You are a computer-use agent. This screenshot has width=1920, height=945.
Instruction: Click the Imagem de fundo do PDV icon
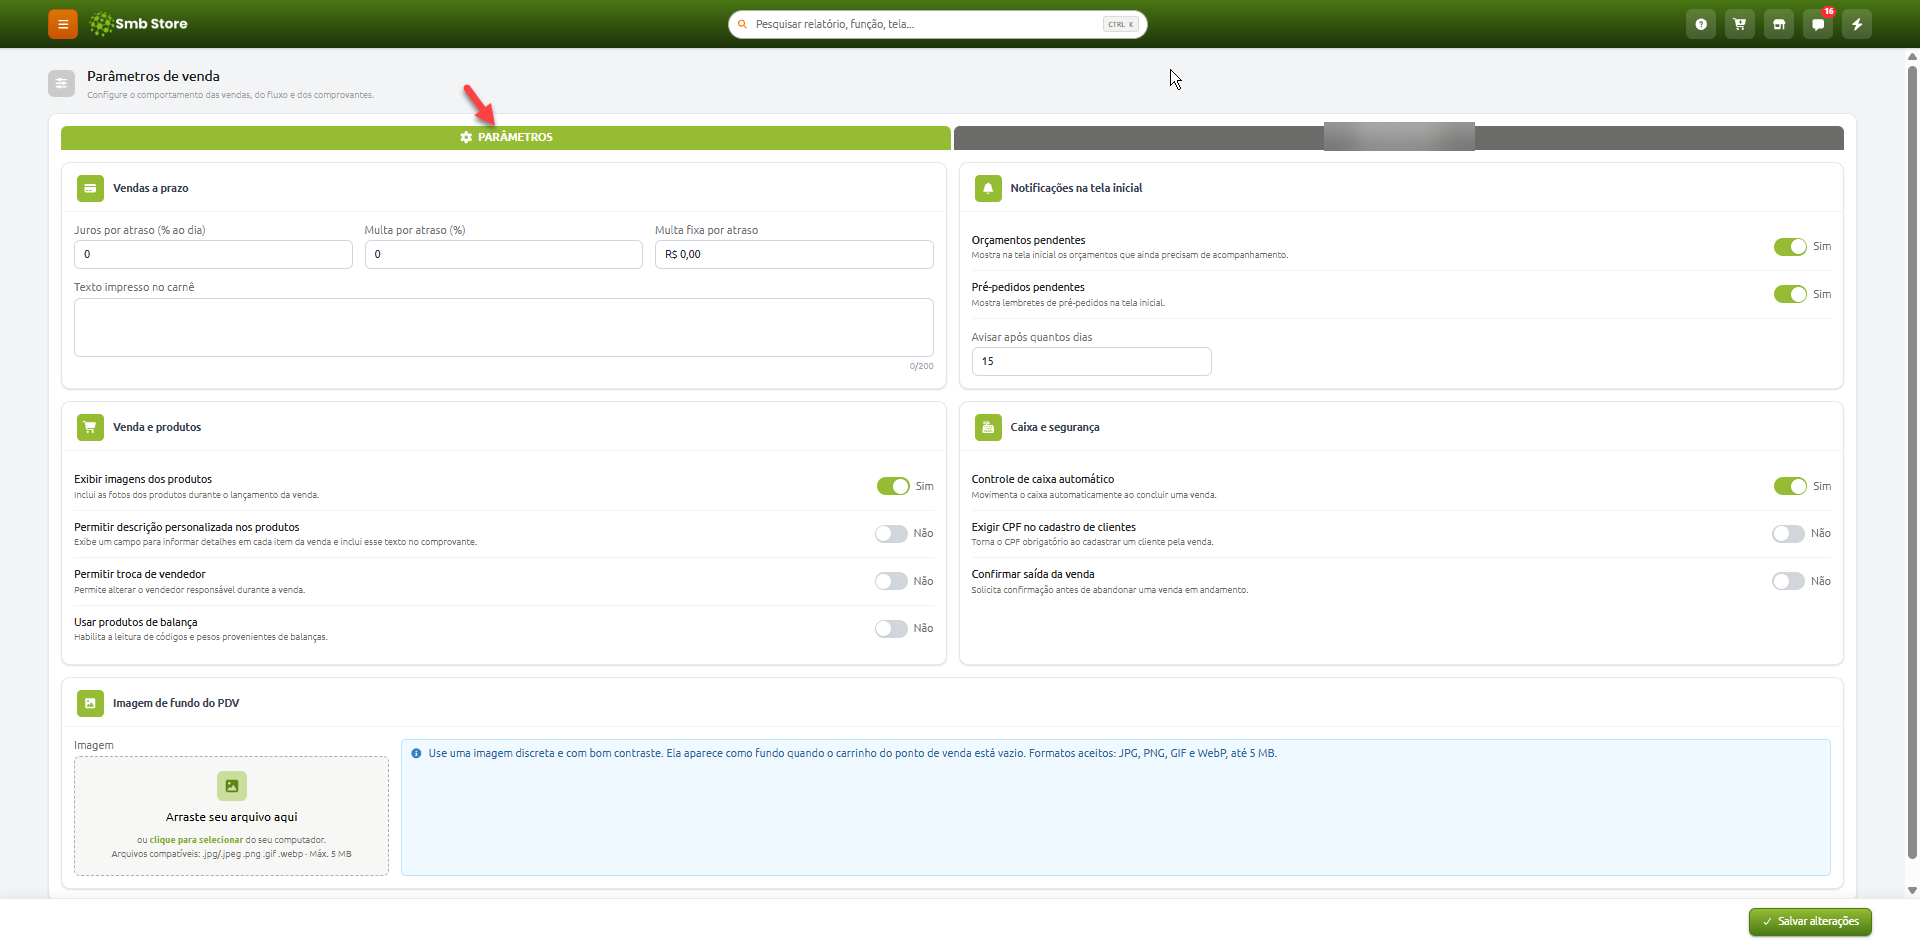[90, 703]
